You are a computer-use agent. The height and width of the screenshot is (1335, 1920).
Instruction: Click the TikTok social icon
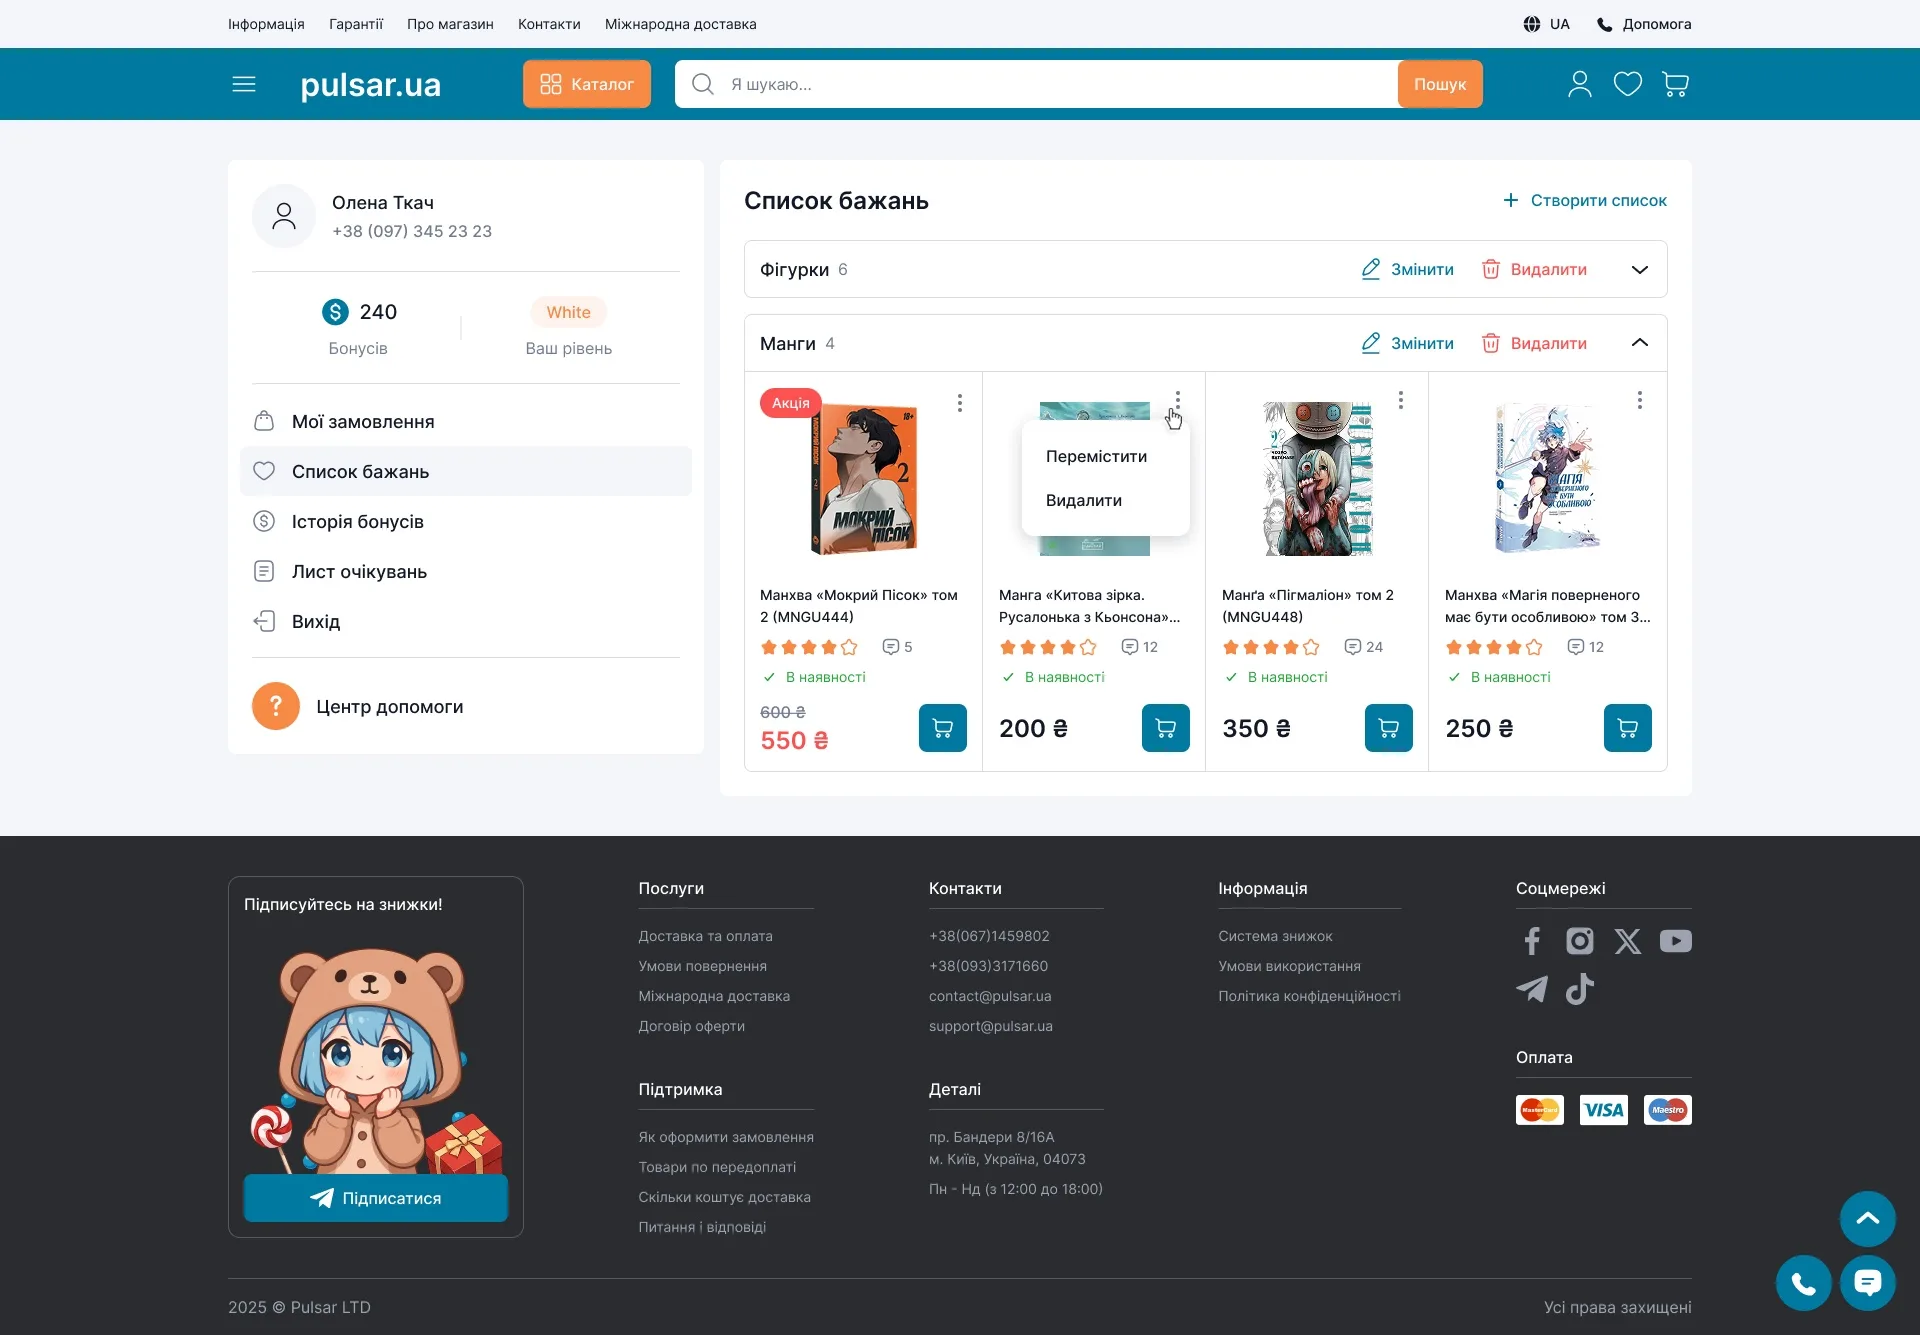1580,989
